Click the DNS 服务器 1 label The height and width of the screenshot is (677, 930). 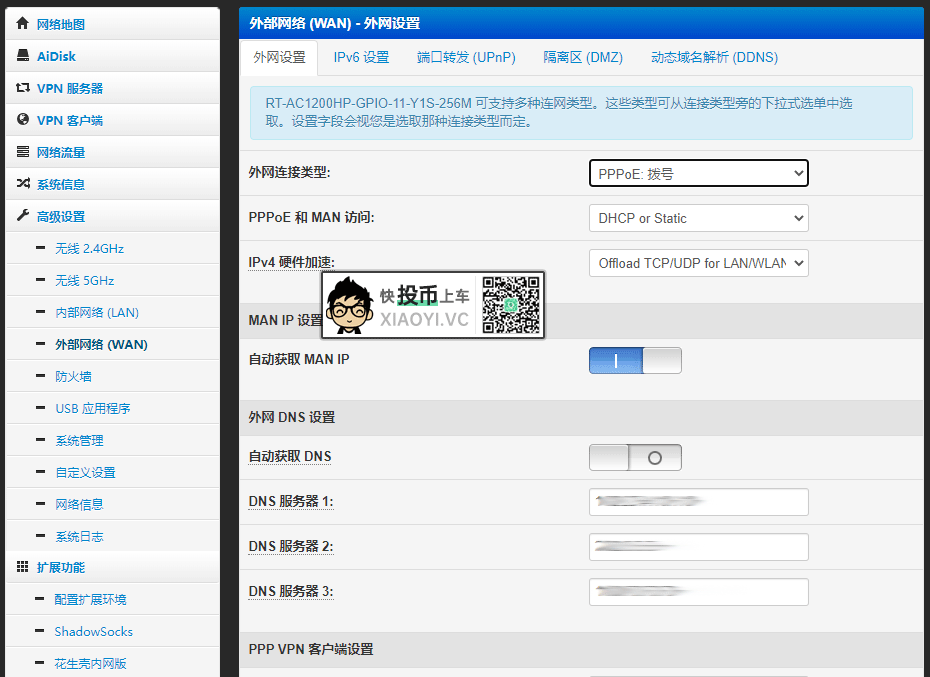(x=291, y=501)
